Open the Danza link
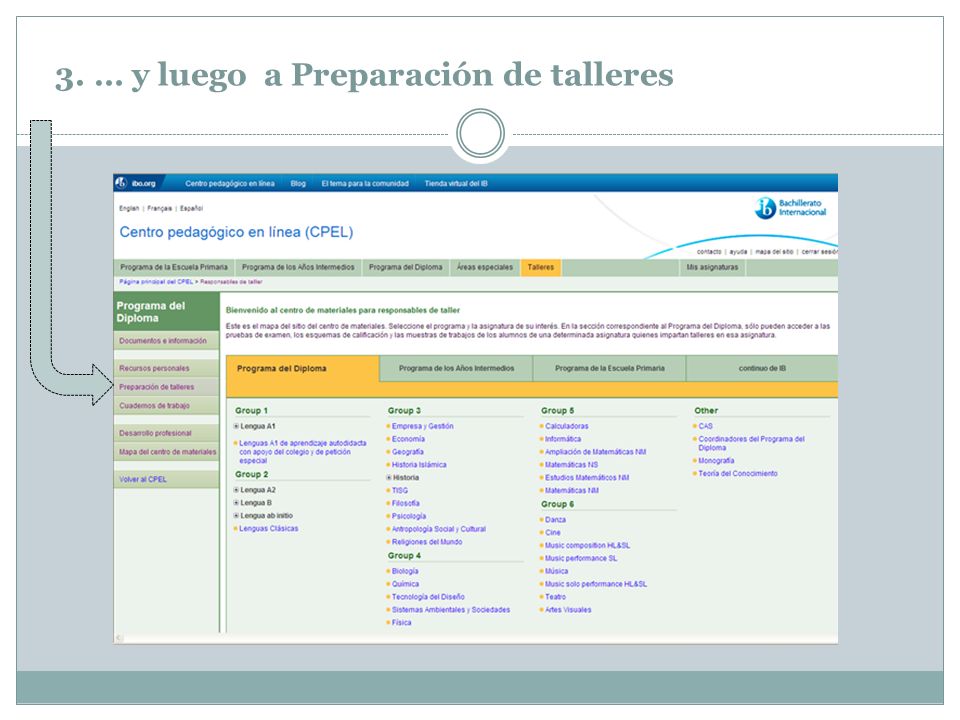The height and width of the screenshot is (720, 960). pos(555,520)
